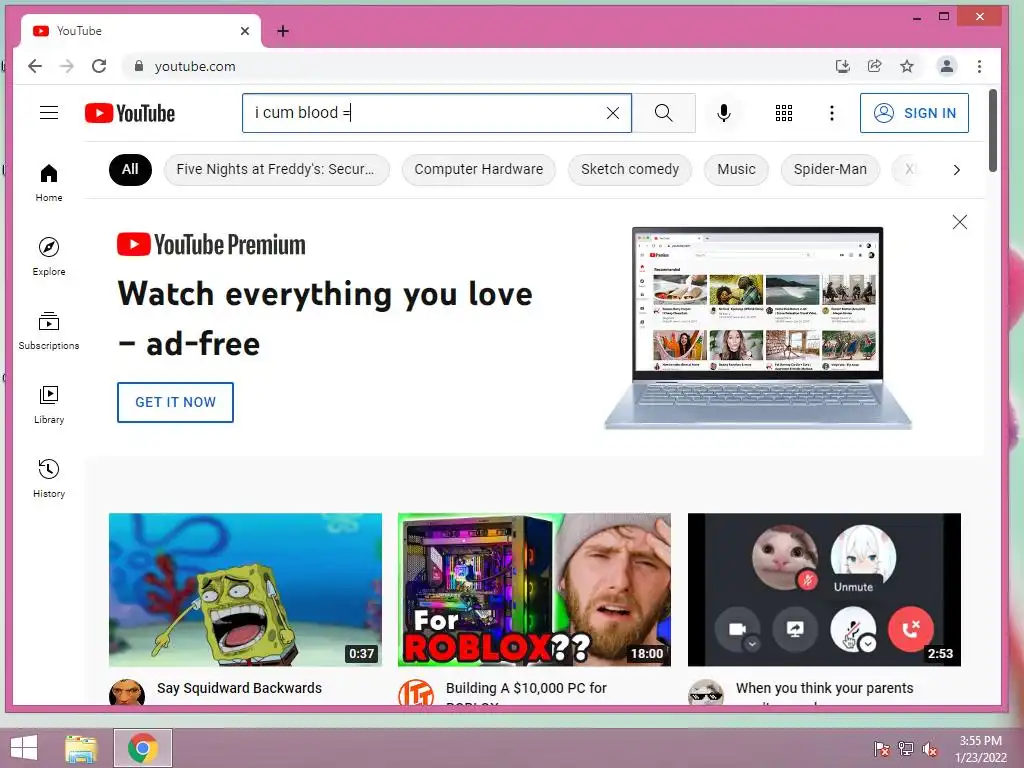The width and height of the screenshot is (1024, 768).
Task: Dismiss the YouTube Premium banner
Action: coord(959,222)
